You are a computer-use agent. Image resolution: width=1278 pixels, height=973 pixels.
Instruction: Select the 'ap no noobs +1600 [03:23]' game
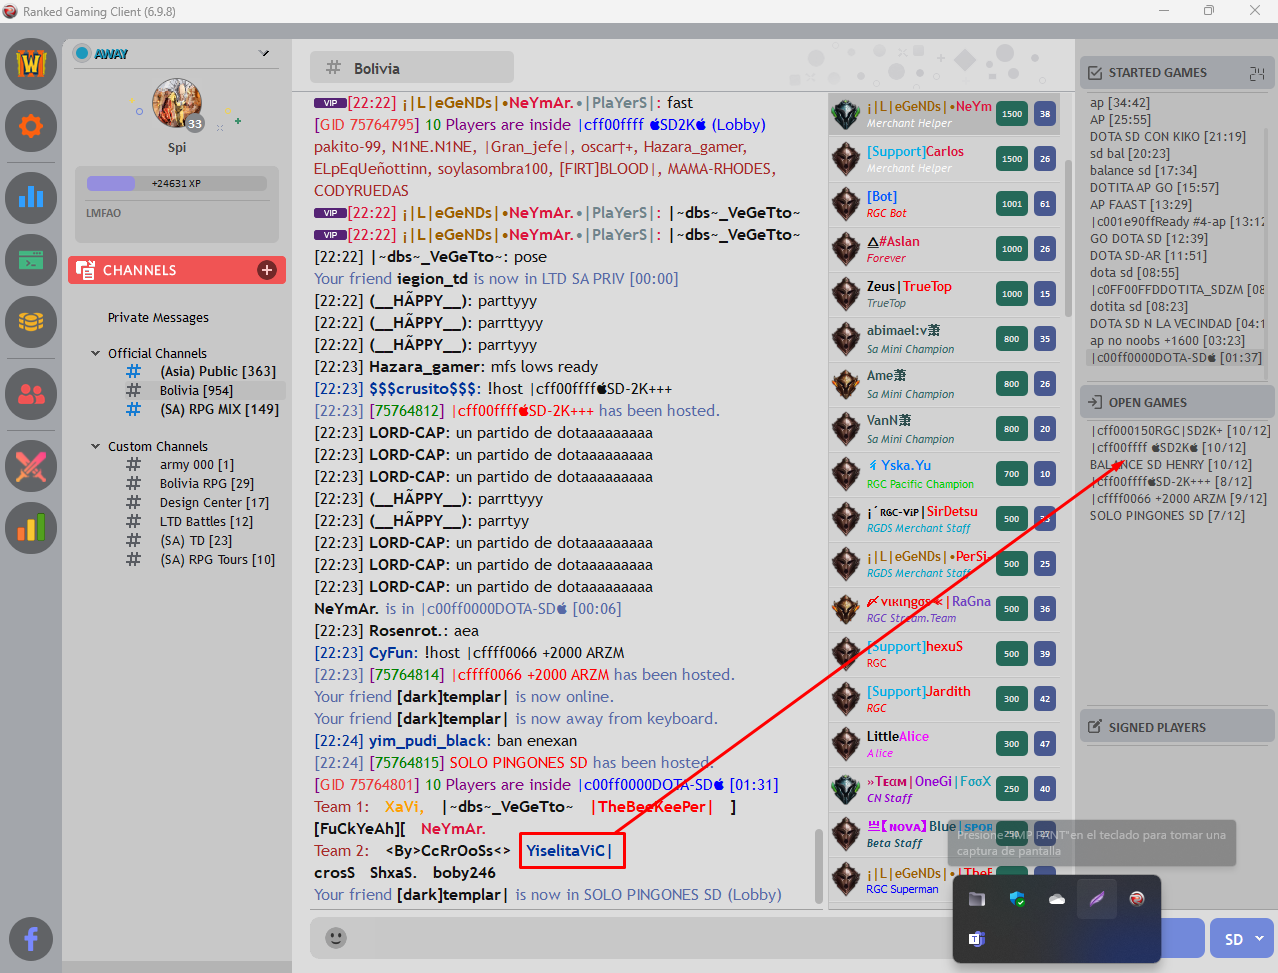pos(1167,341)
